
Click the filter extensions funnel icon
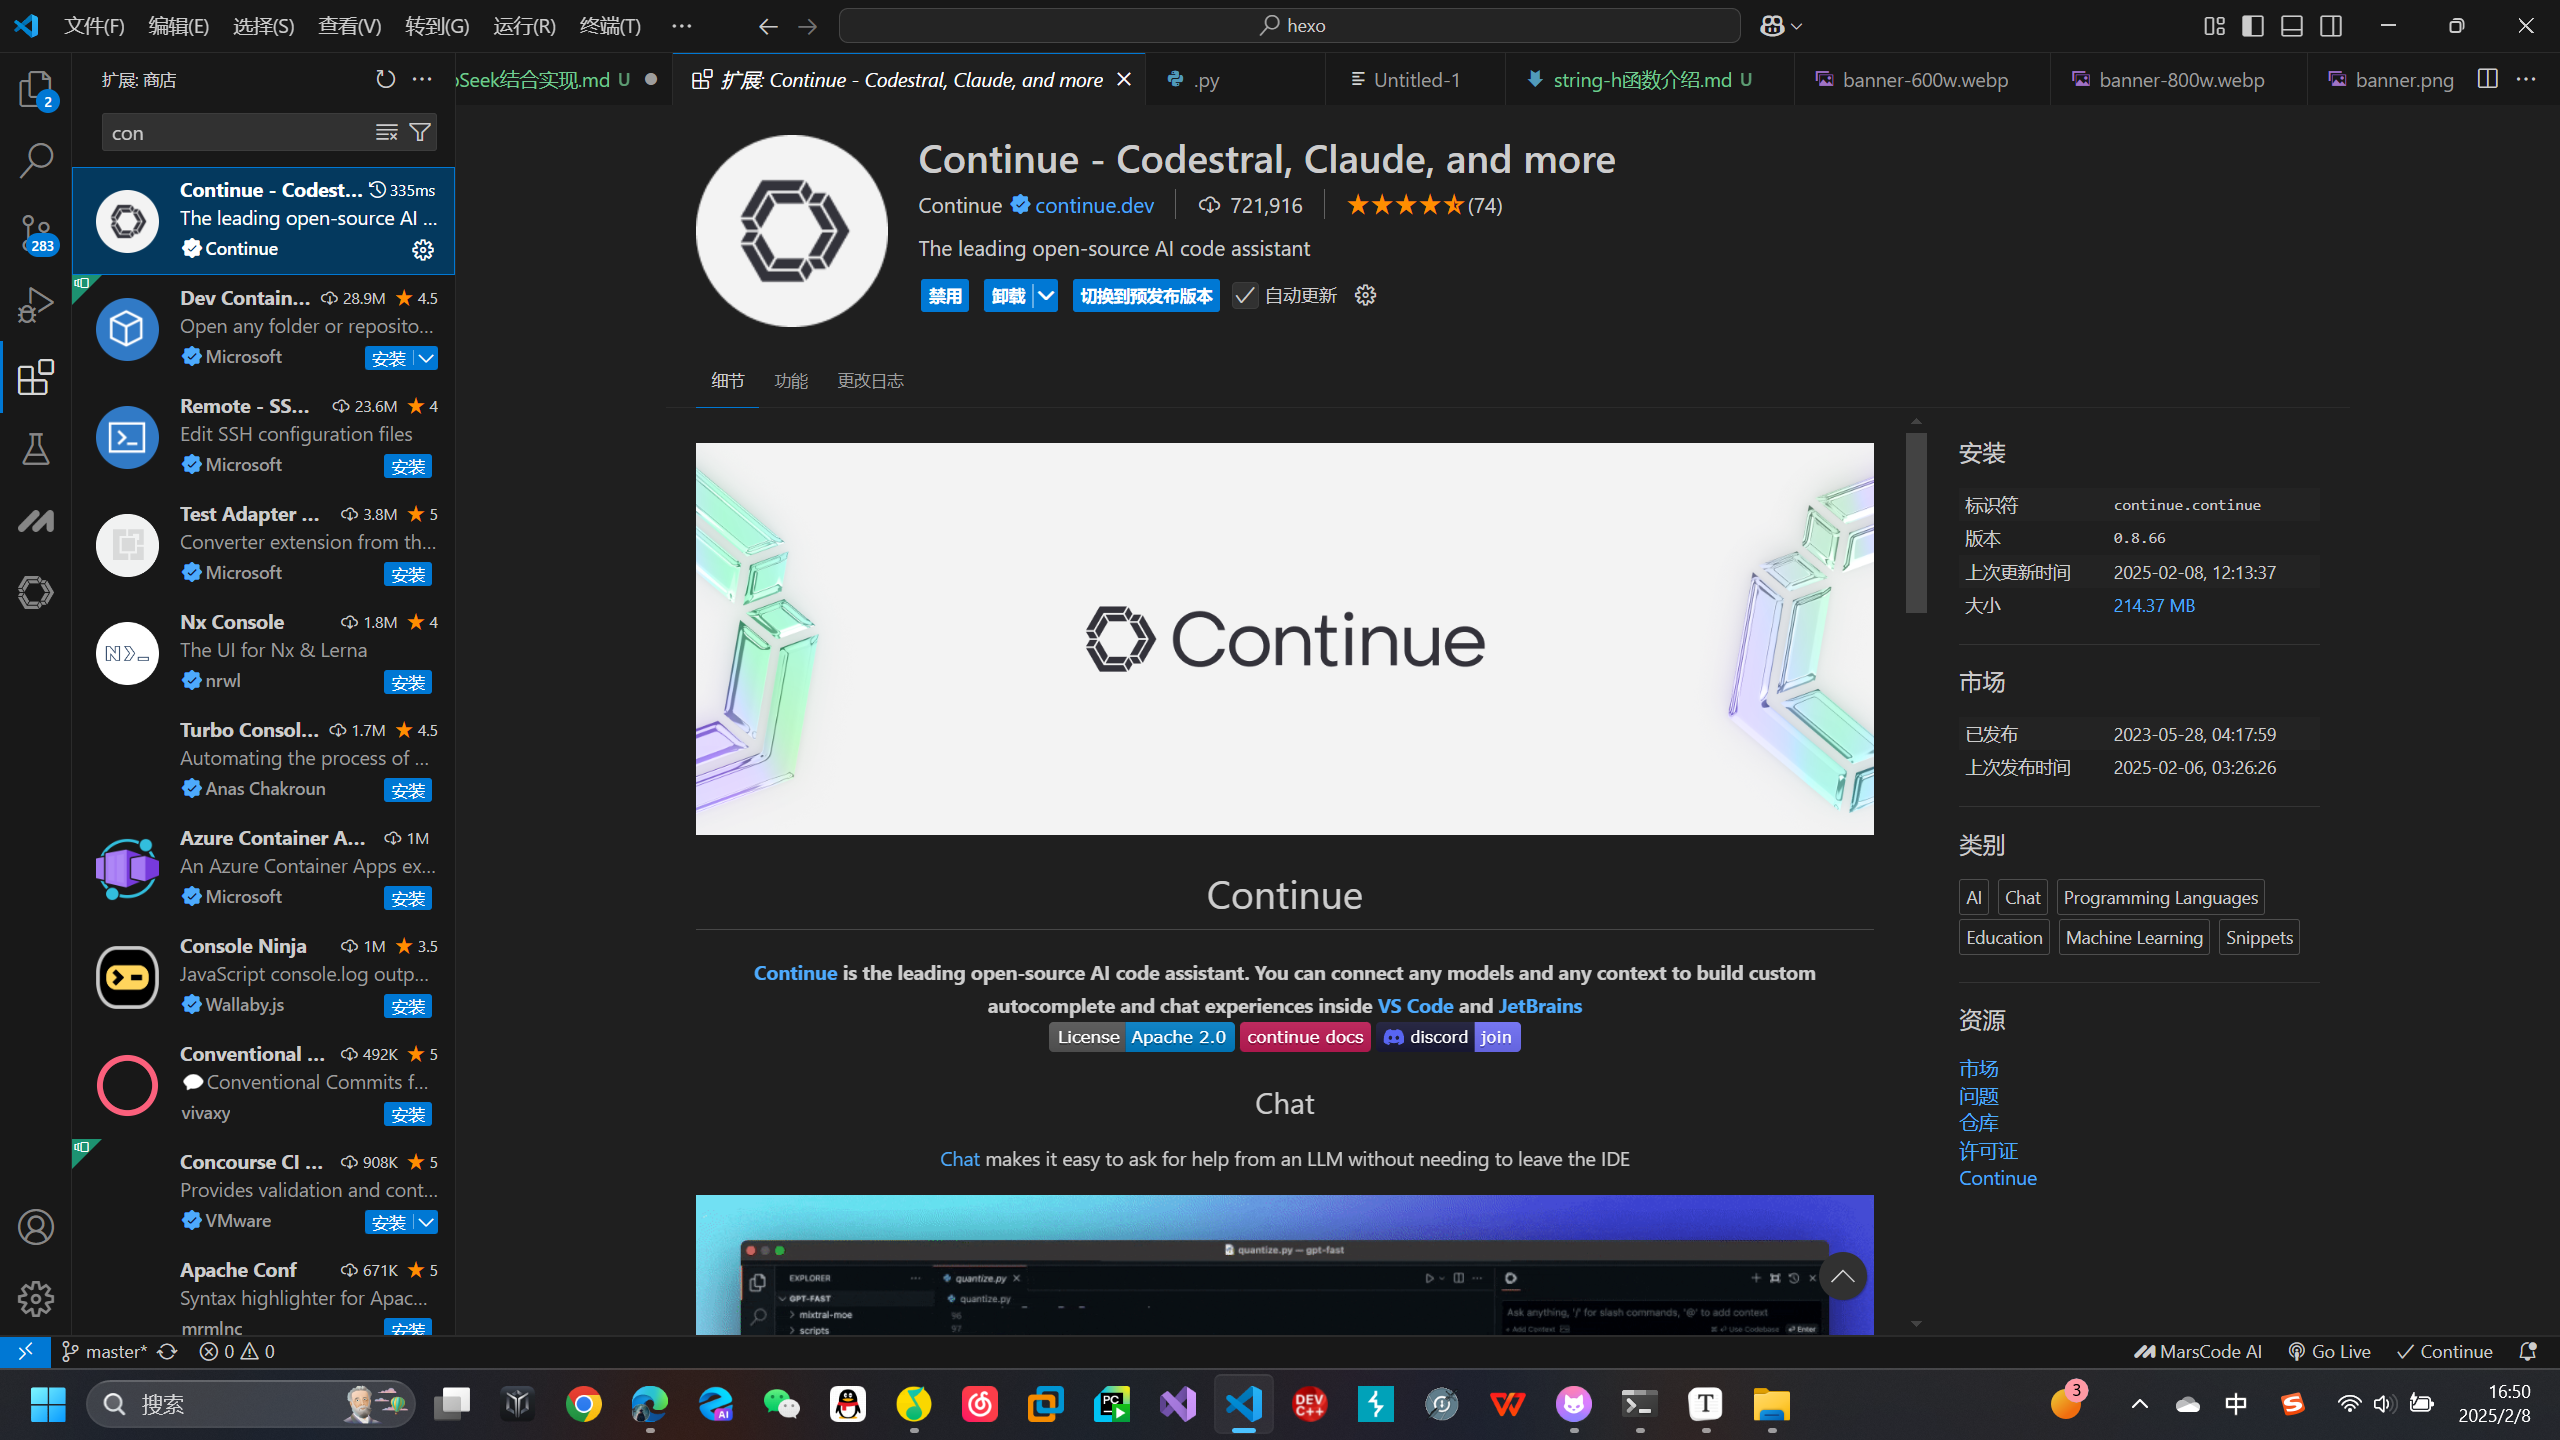421,132
